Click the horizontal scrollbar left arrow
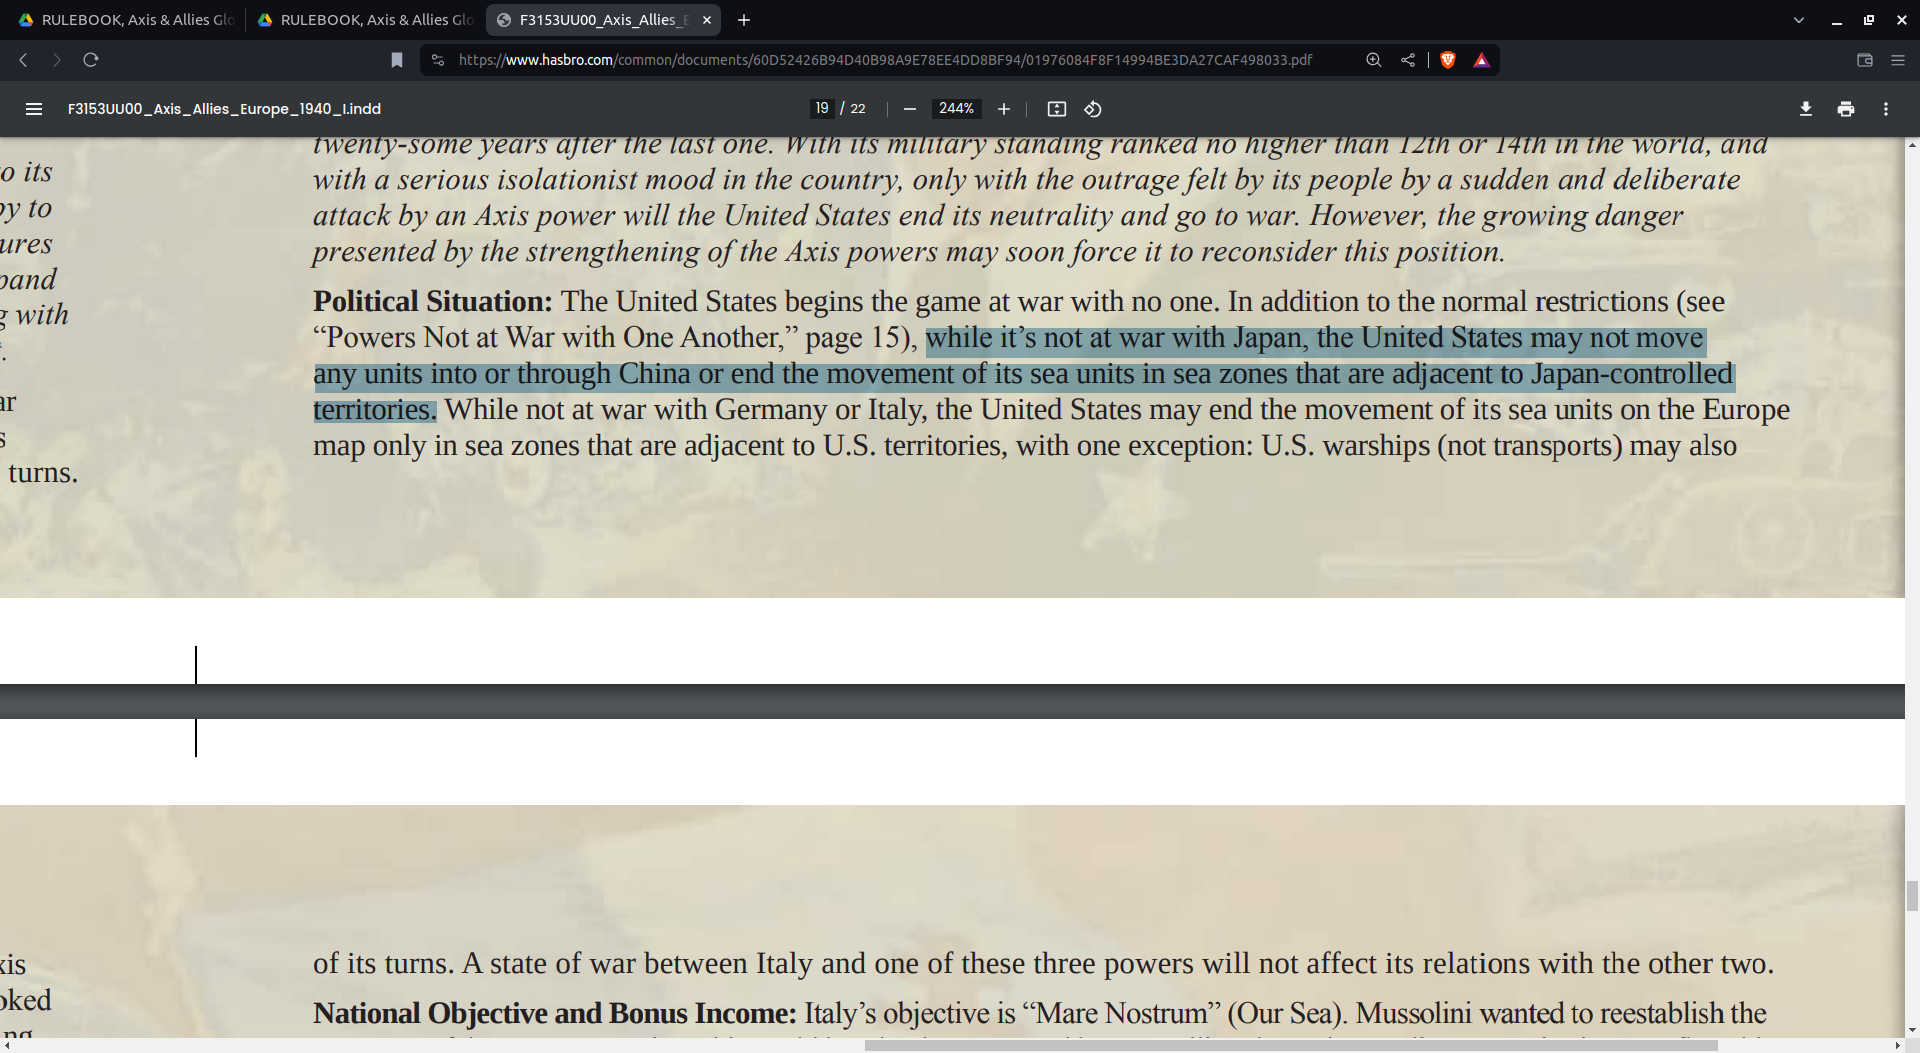This screenshot has height=1053, width=1920. tap(7, 1045)
